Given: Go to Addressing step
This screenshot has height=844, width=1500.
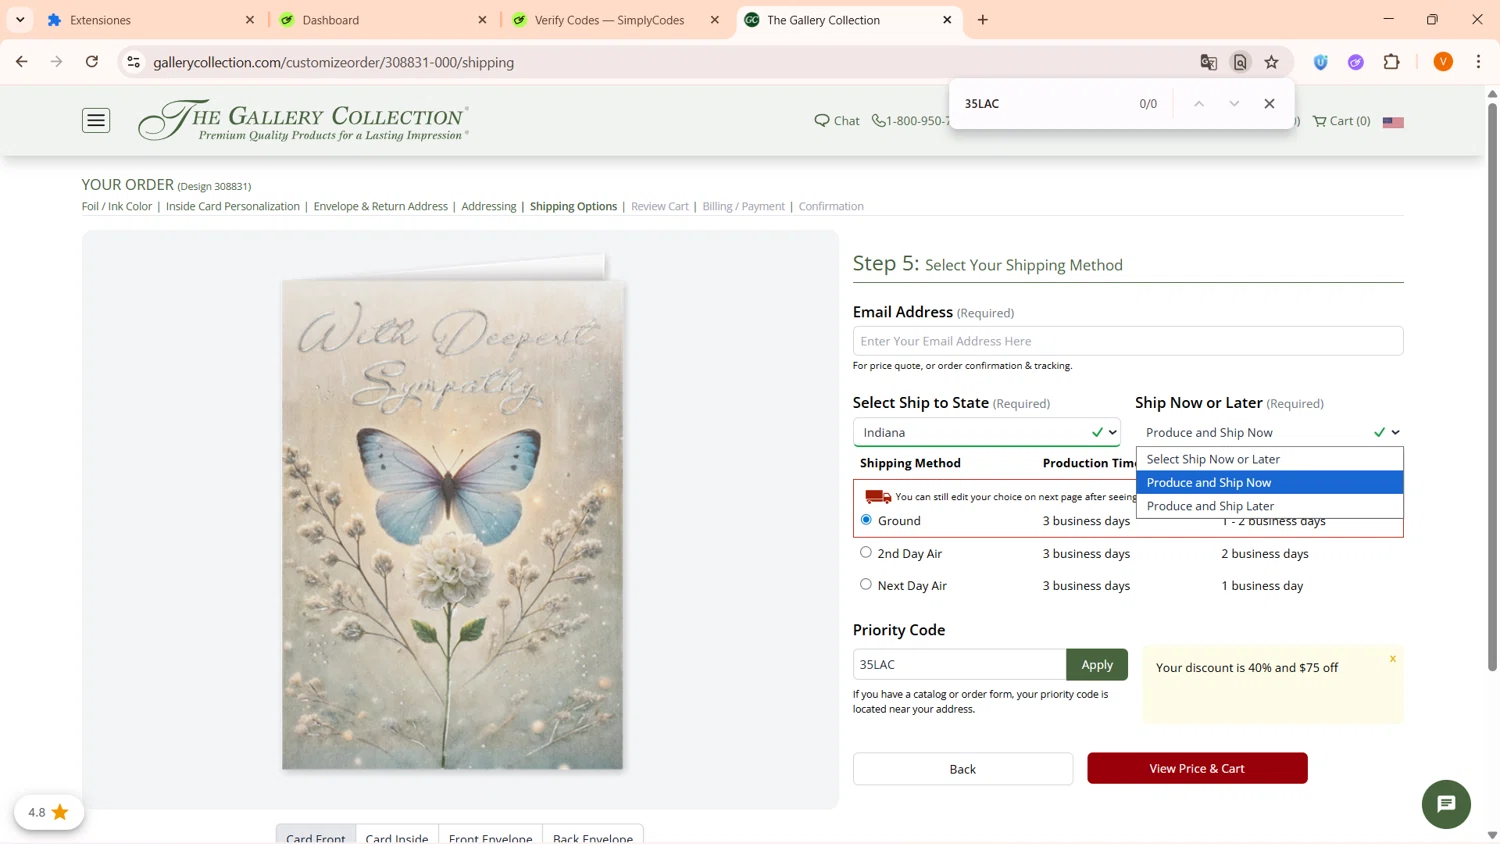Looking at the screenshot, I should (x=489, y=206).
